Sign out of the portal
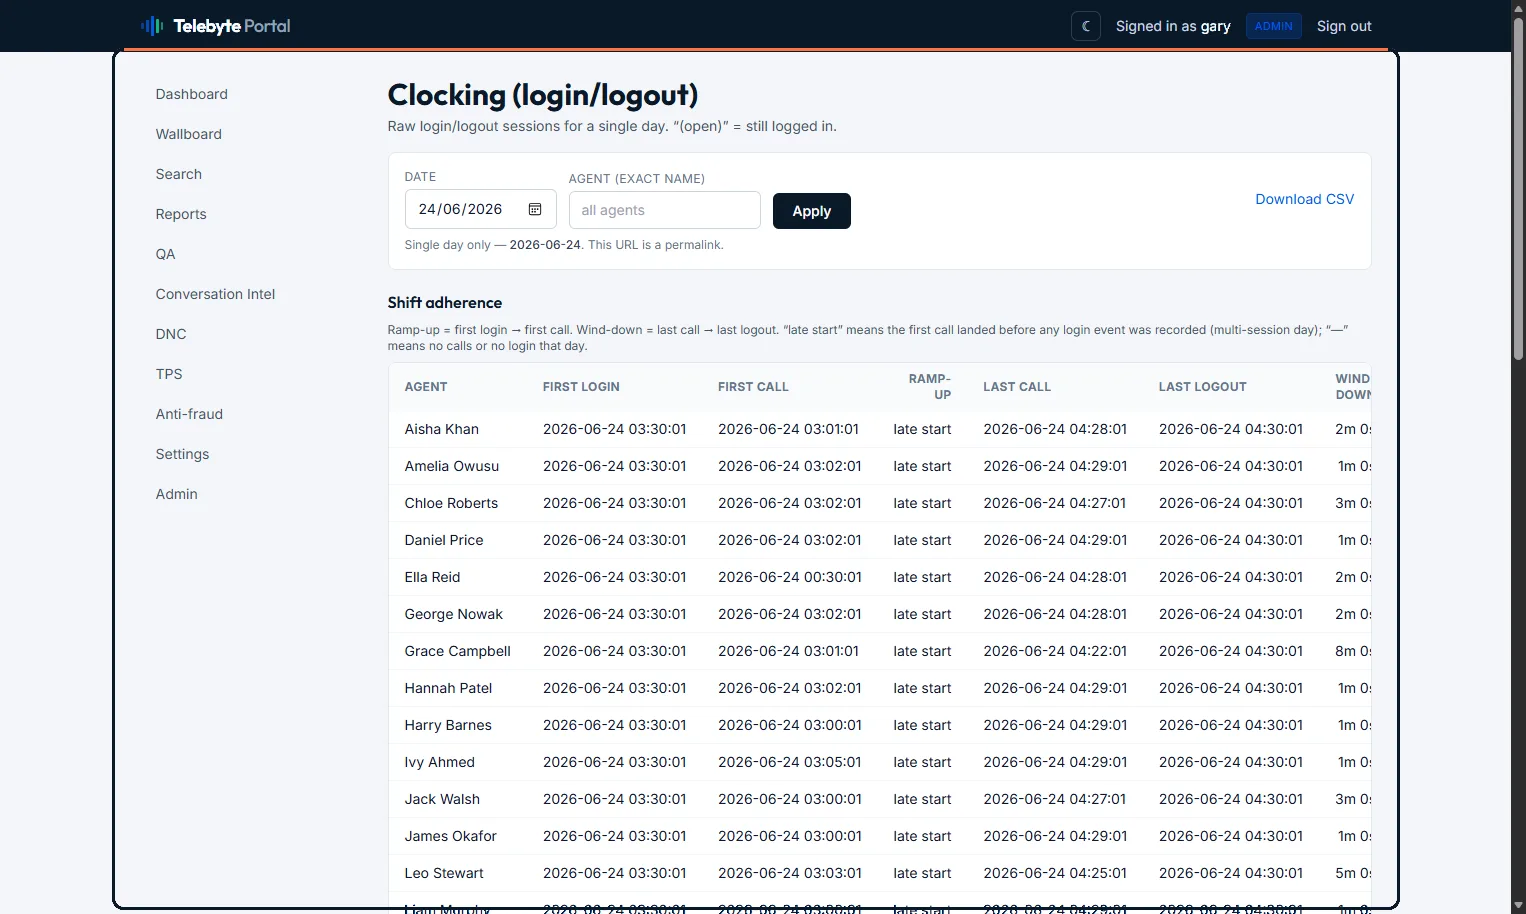 pyautogui.click(x=1344, y=26)
